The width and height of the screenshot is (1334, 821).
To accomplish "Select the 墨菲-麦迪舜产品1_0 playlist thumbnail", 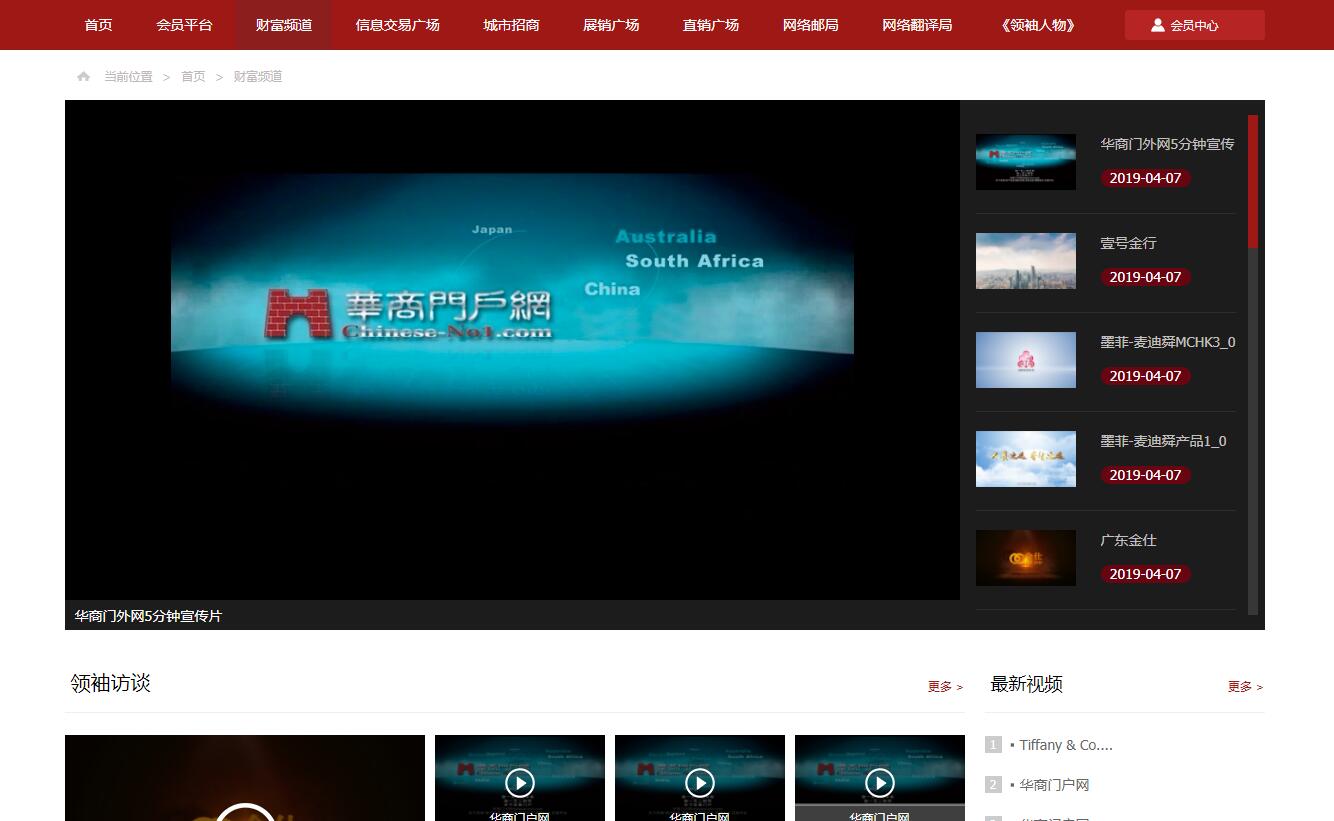I will click(1026, 459).
